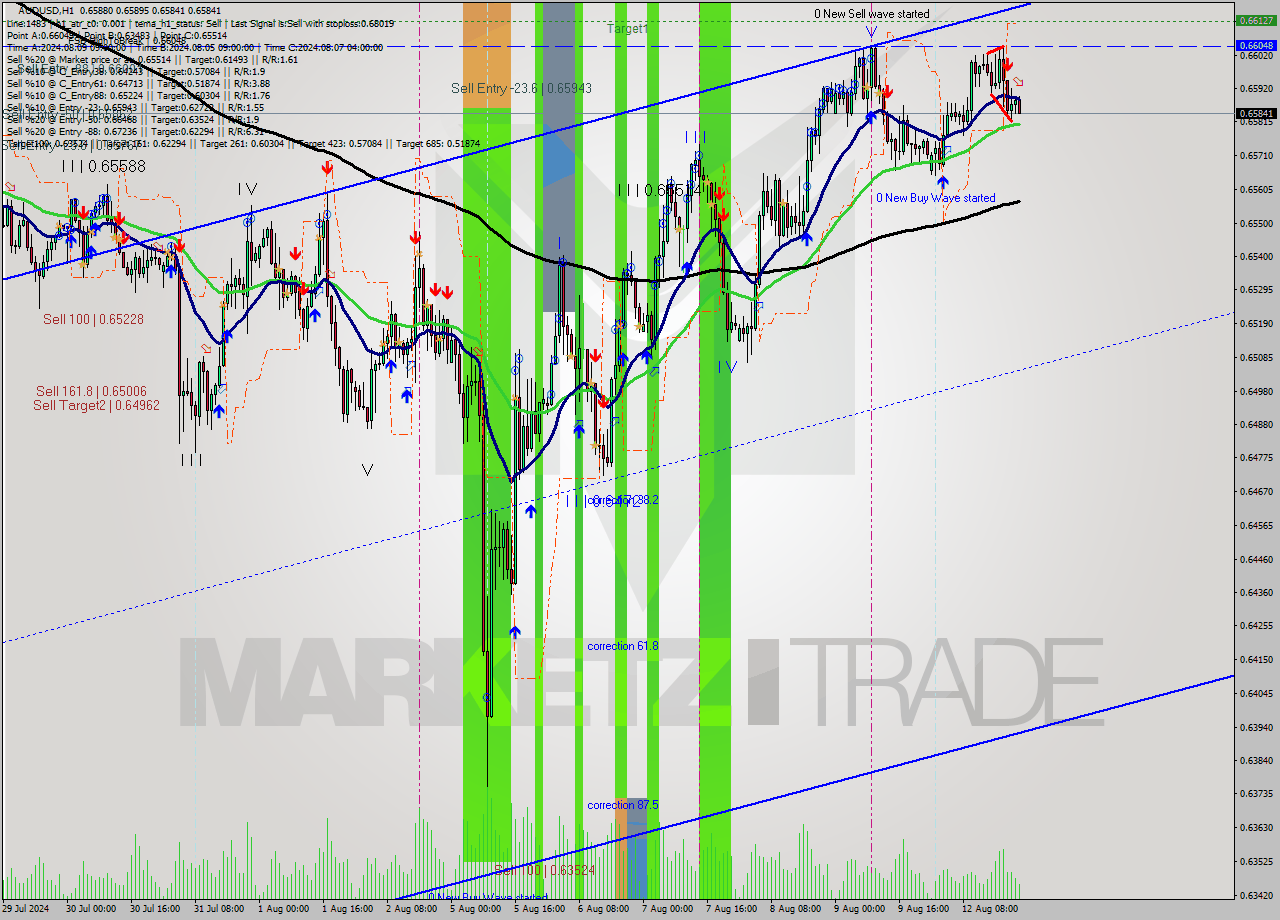The image size is (1280, 920).
Task: Click price axis value 0.65295
Action: click(x=1255, y=290)
